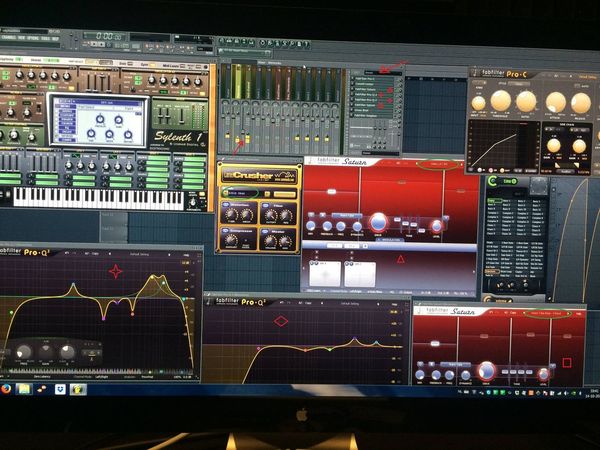This screenshot has height=450, width=600.
Task: Toggle band enable button in lower Saturn window
Action: coord(420,364)
